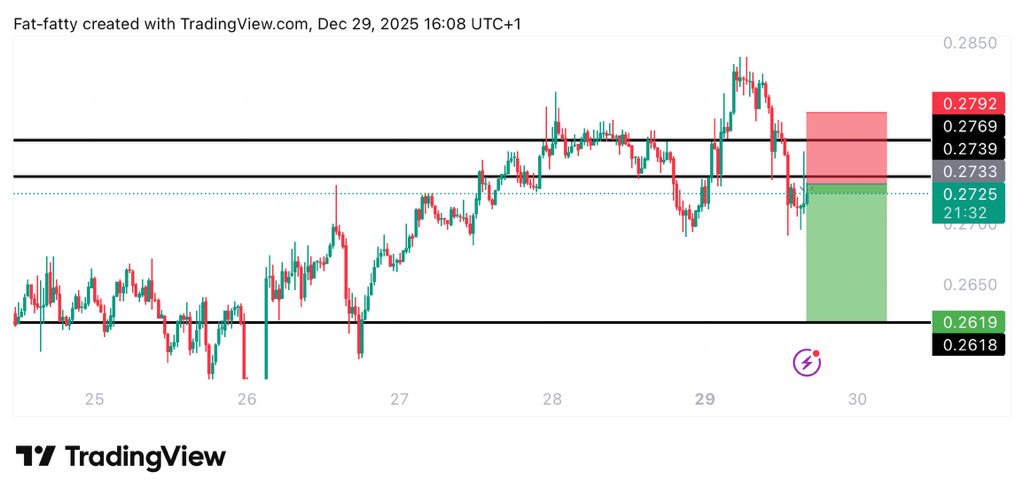
Task: Click date 25 on the time axis
Action: tap(94, 400)
